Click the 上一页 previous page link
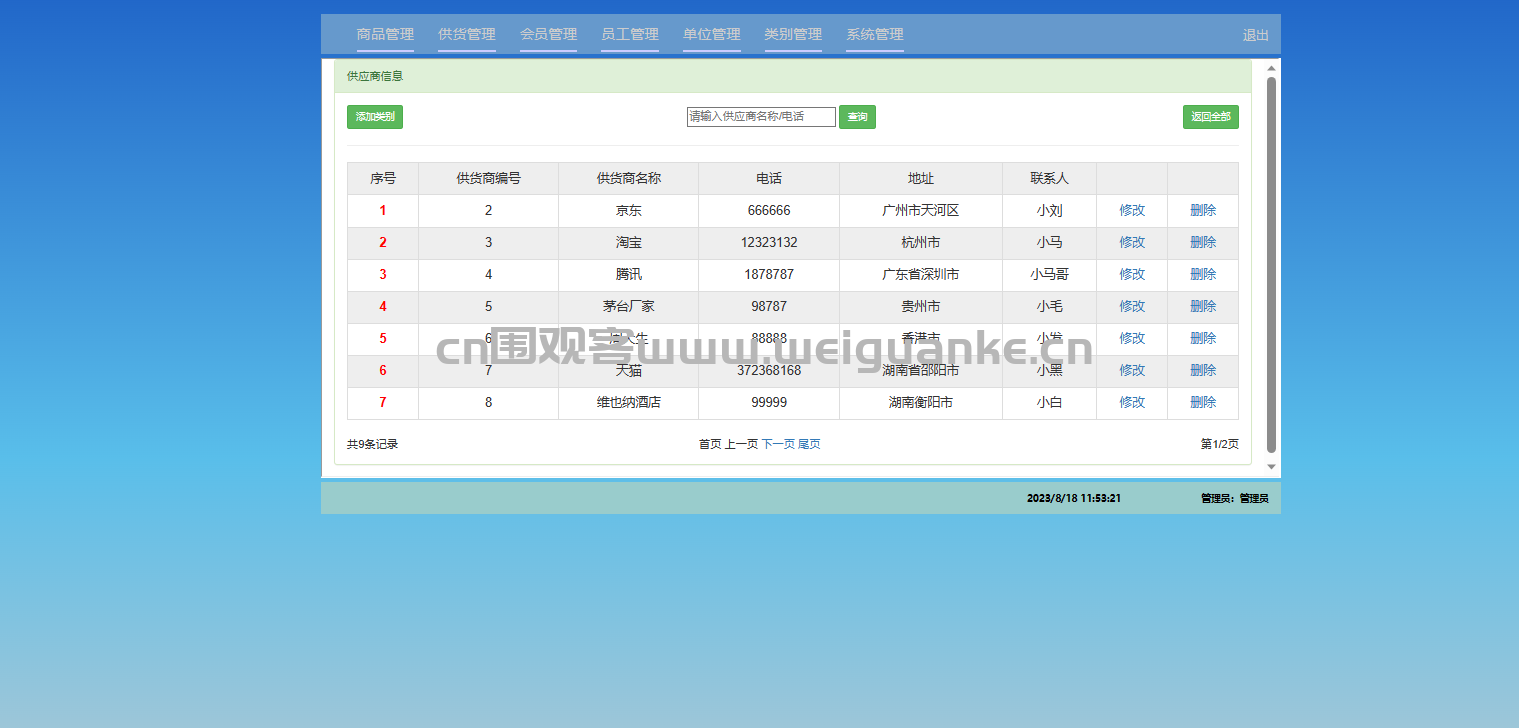 (x=741, y=444)
